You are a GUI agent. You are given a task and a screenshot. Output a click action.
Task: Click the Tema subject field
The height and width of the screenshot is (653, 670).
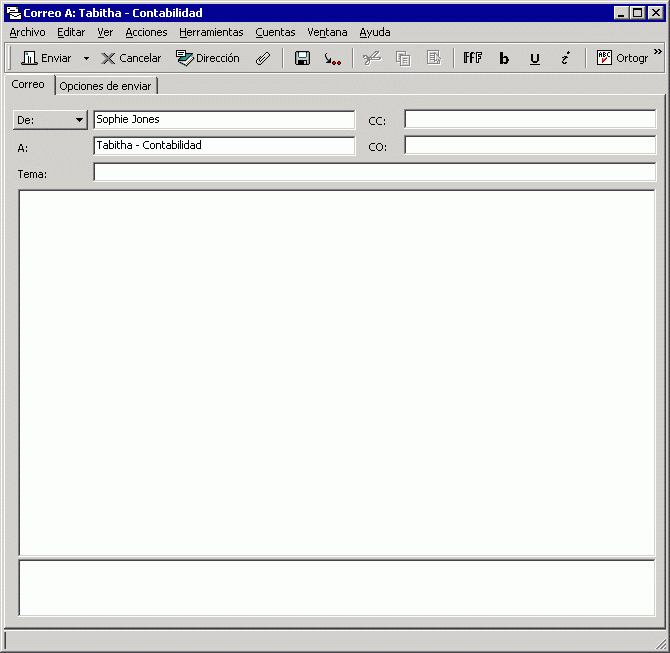[374, 172]
